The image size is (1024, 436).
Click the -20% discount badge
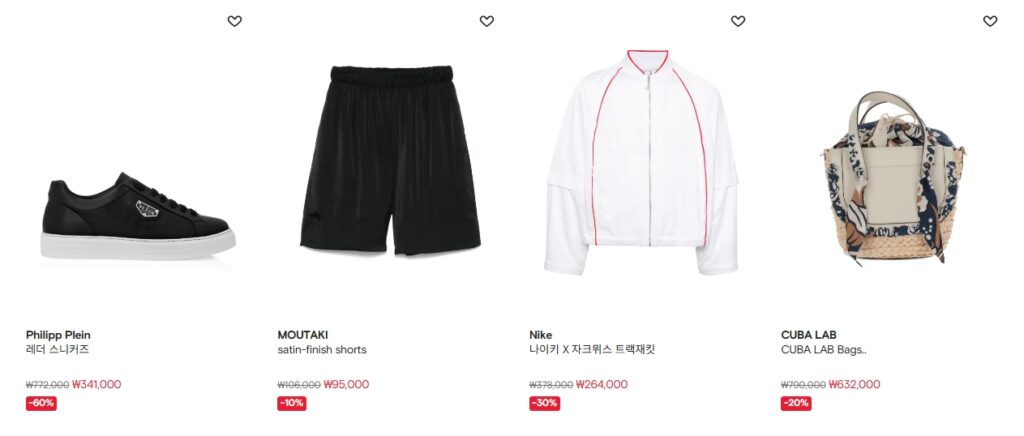[796, 403]
